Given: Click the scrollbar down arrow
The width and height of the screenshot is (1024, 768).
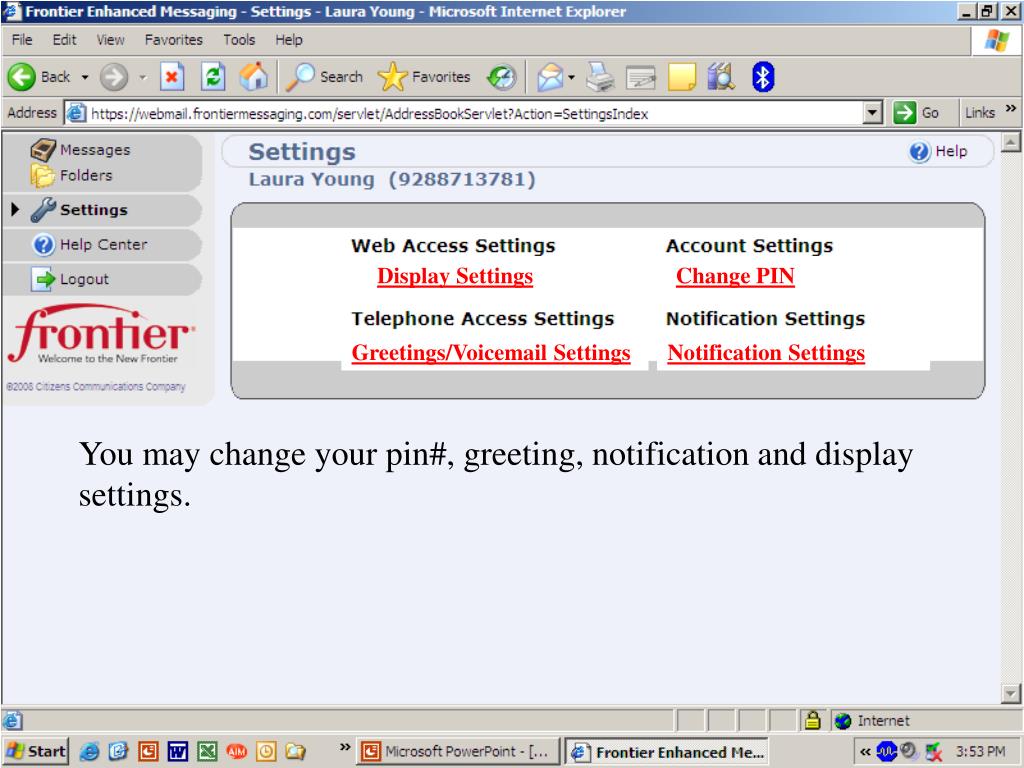Looking at the screenshot, I should [x=1010, y=694].
